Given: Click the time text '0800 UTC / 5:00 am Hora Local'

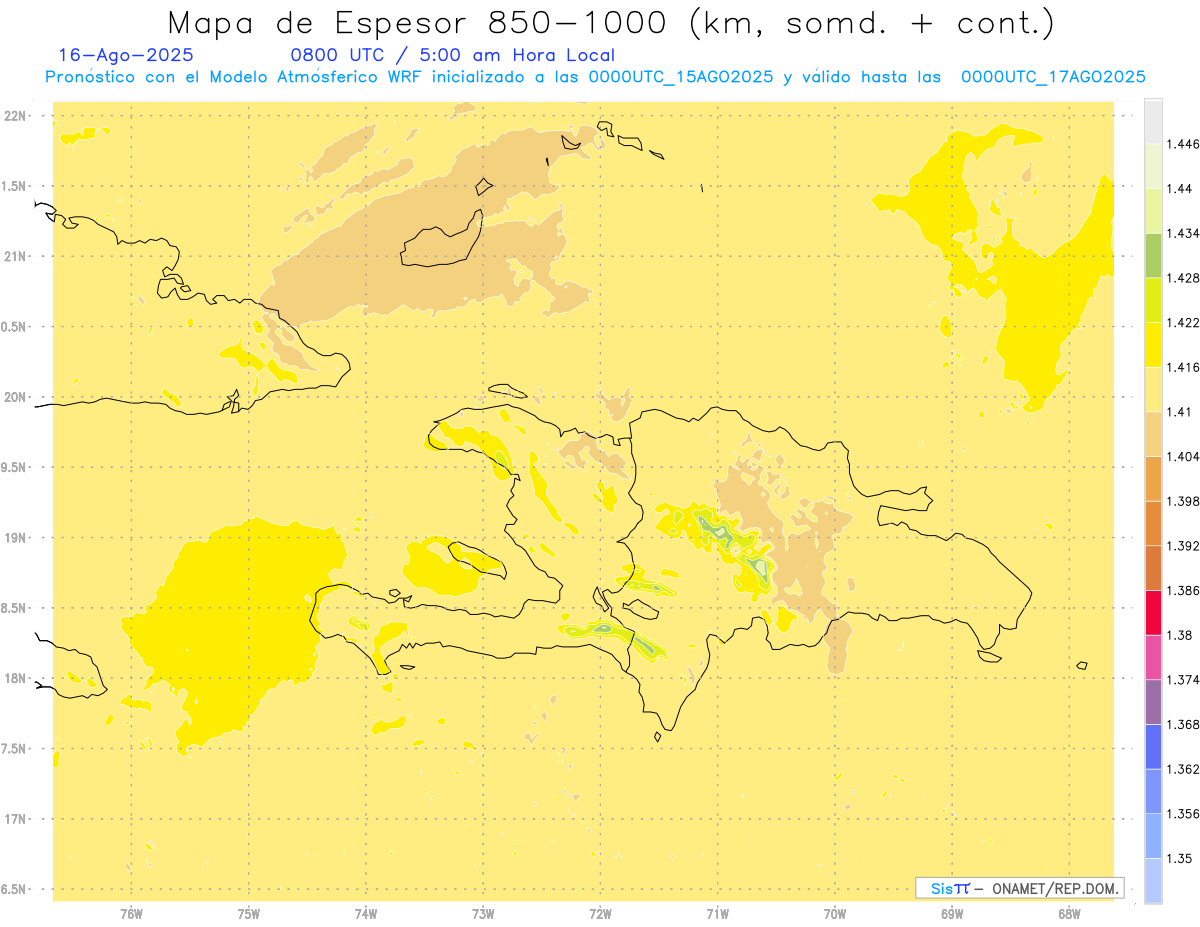Looking at the screenshot, I should [x=452, y=56].
